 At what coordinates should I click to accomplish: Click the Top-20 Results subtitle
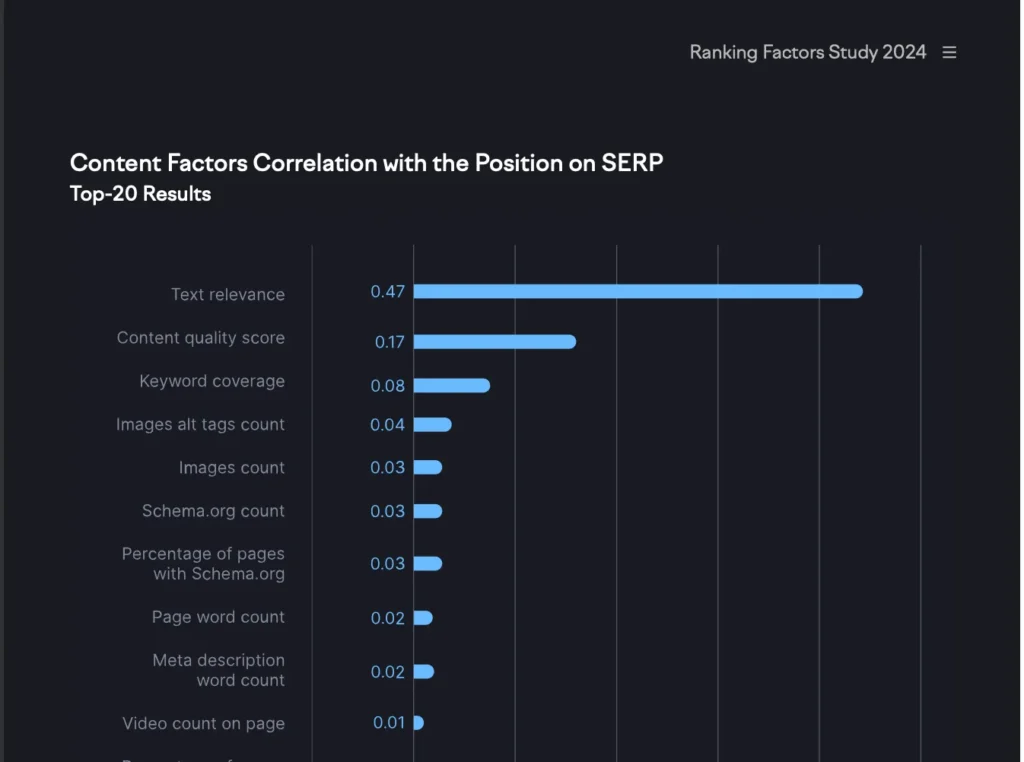point(140,194)
